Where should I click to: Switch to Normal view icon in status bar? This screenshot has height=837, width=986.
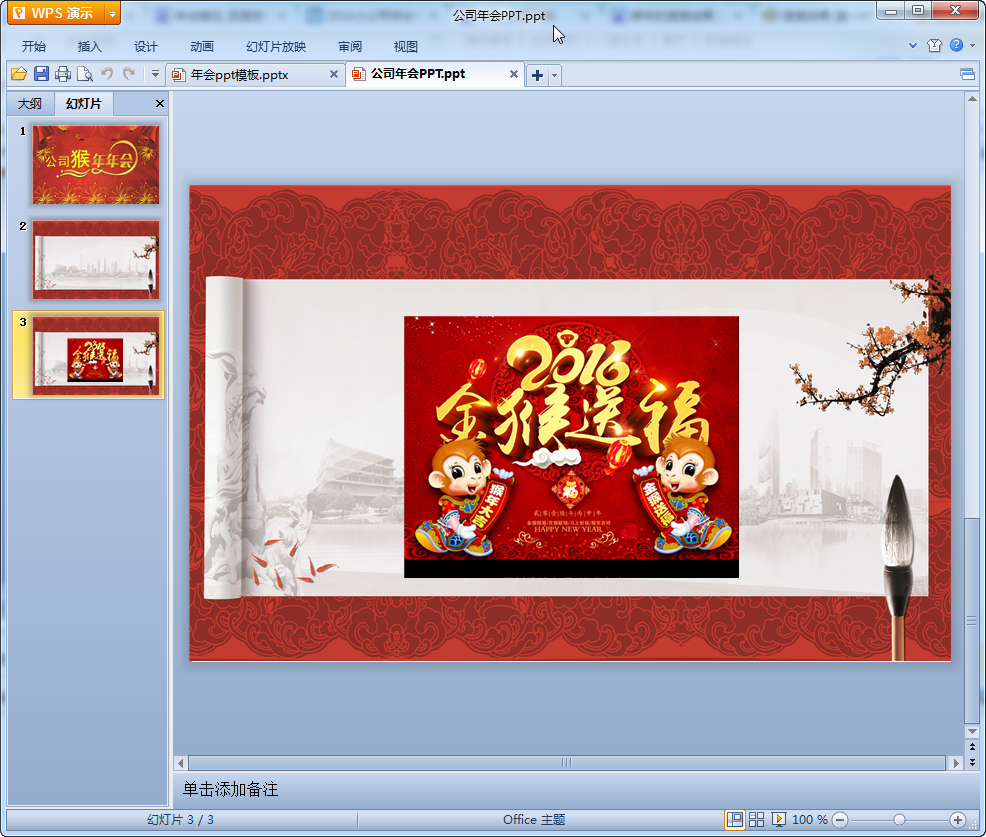(x=734, y=819)
